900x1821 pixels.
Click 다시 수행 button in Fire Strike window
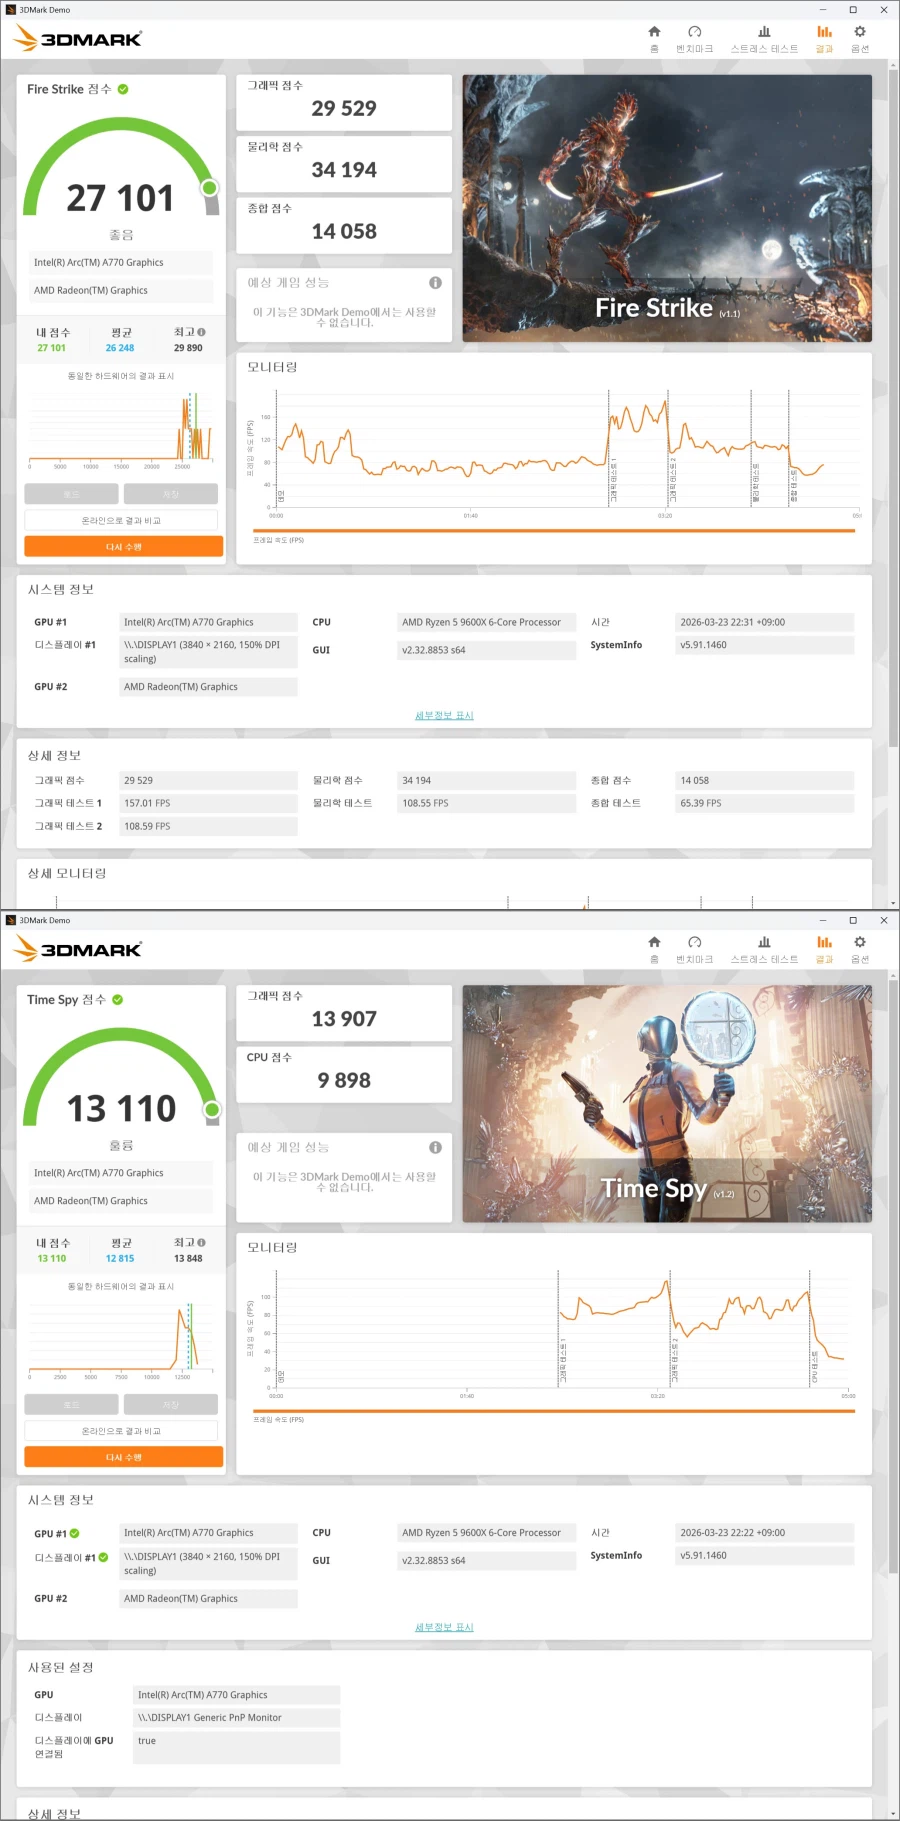coord(123,546)
